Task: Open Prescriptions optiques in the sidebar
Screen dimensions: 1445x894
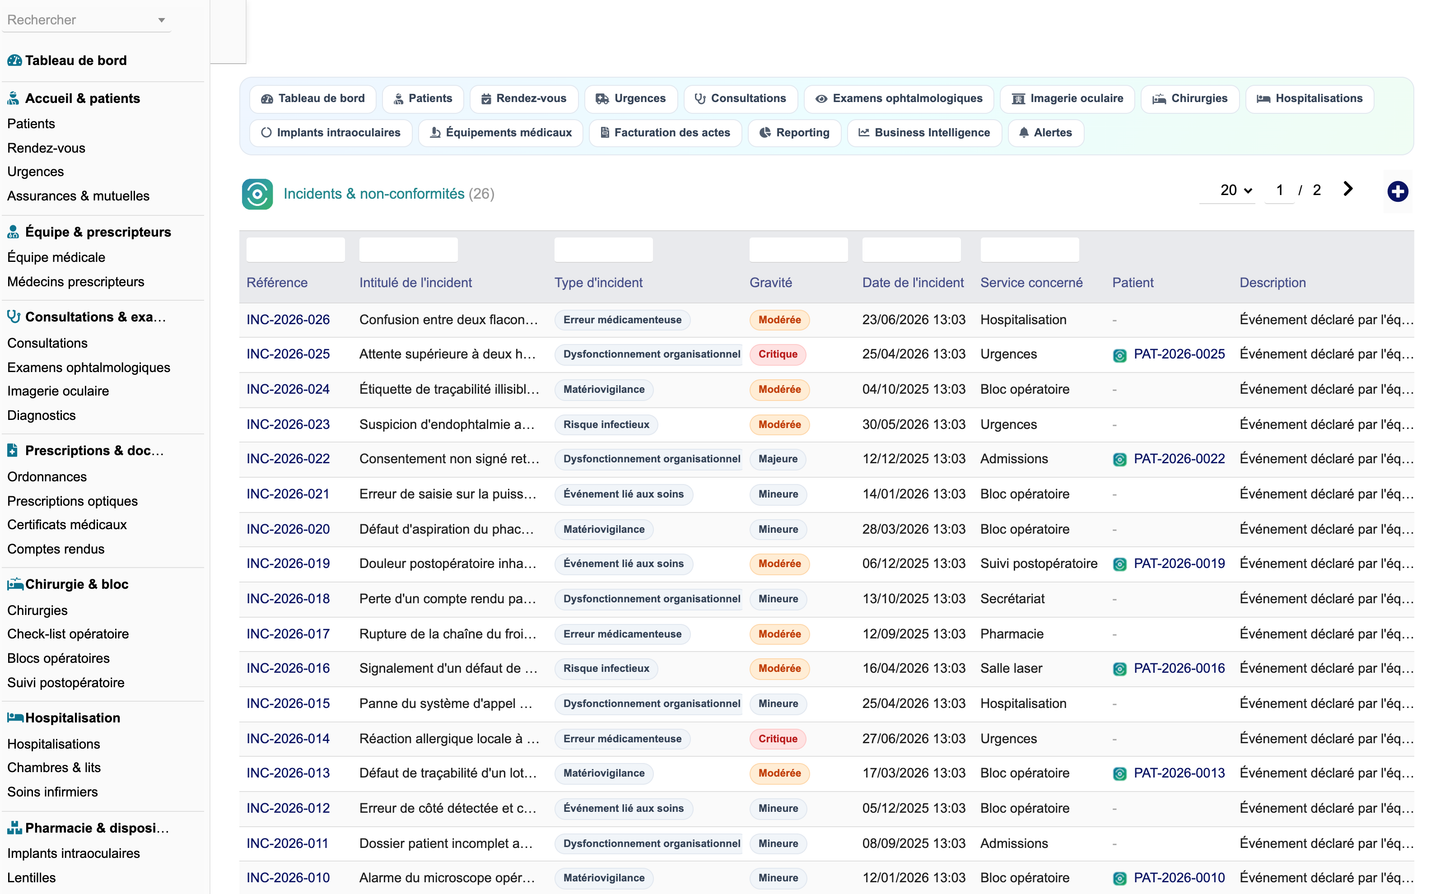Action: pyautogui.click(x=73, y=501)
